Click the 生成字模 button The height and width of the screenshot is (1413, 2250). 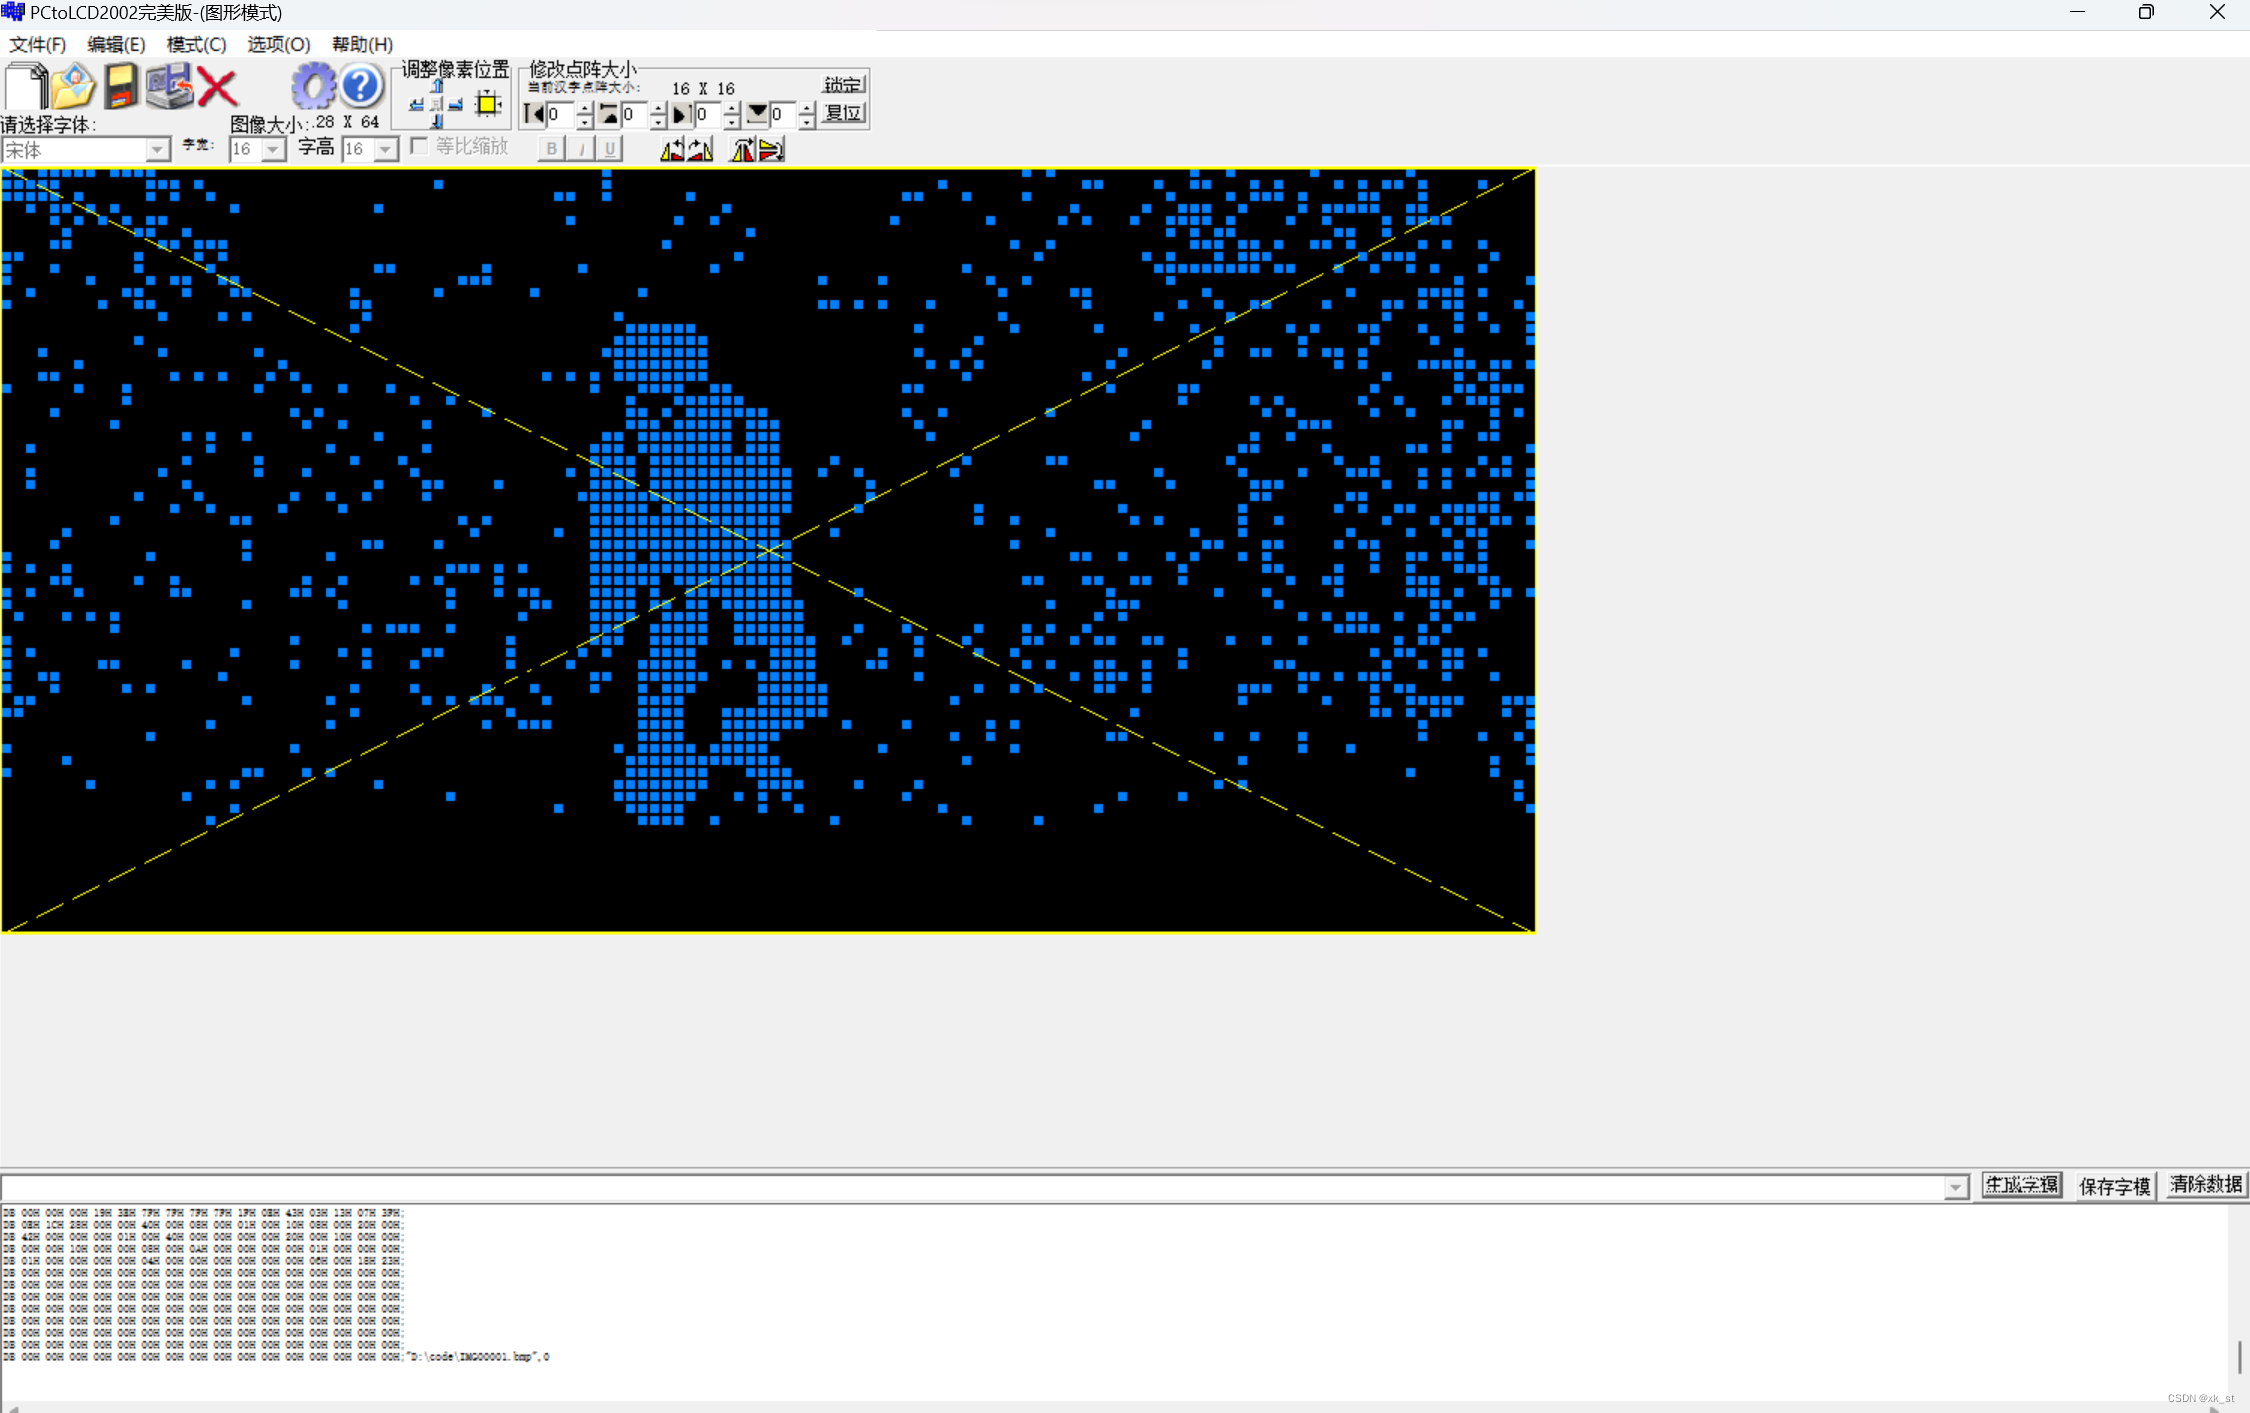(2021, 1185)
